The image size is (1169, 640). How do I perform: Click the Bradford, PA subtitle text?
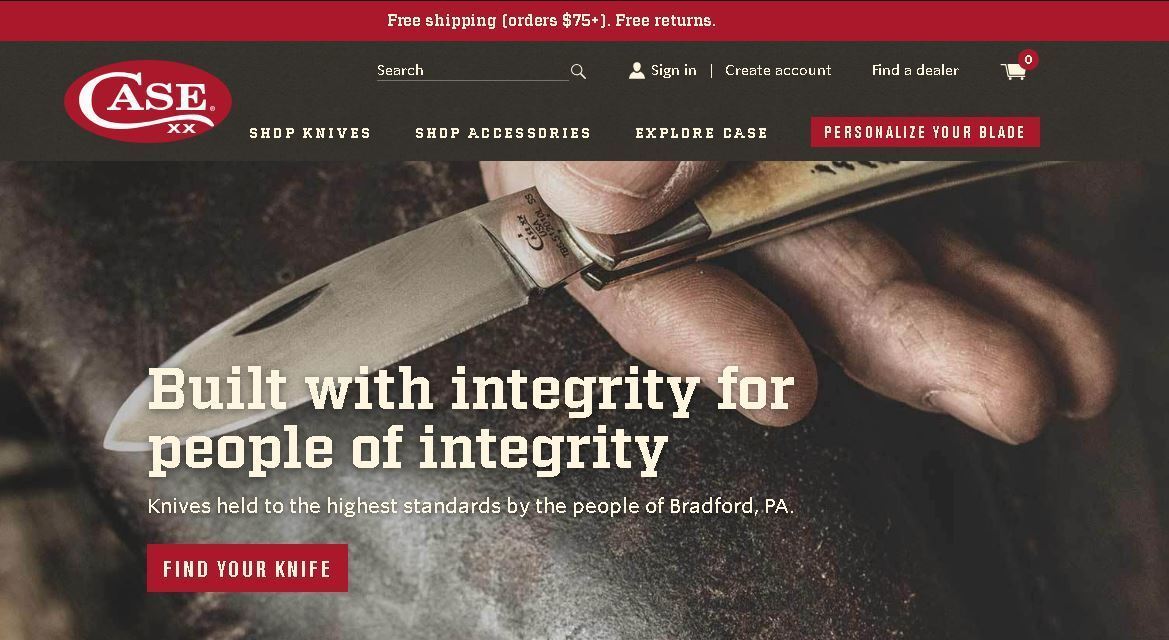(470, 506)
